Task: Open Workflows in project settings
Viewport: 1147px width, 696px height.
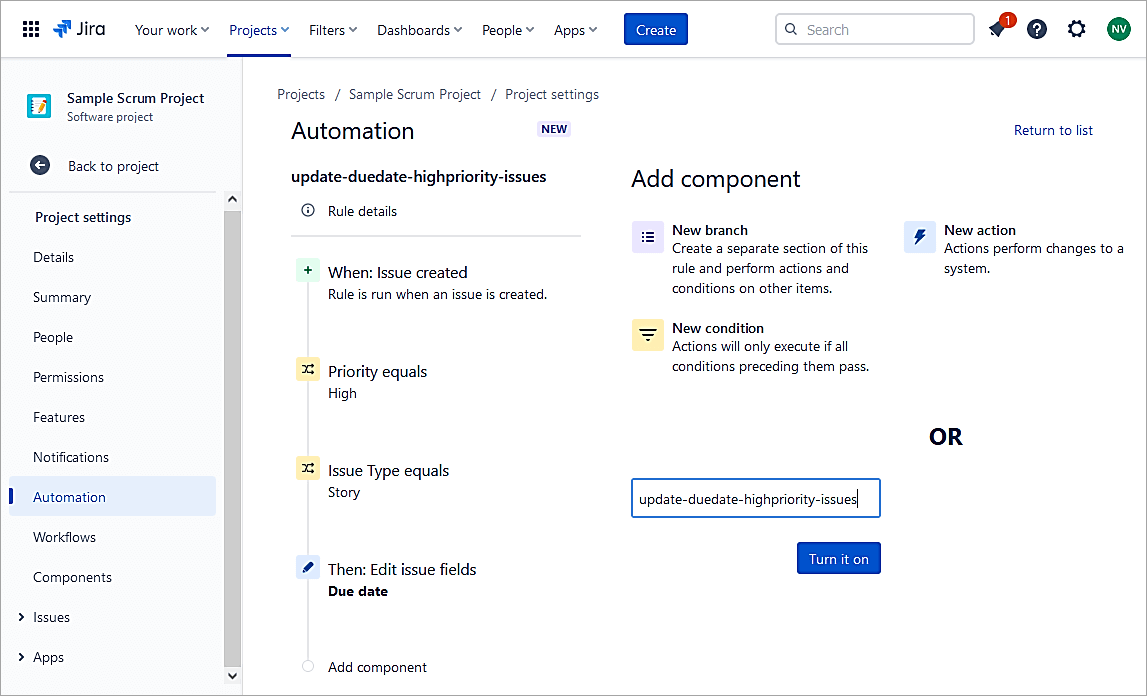Action: click(64, 537)
